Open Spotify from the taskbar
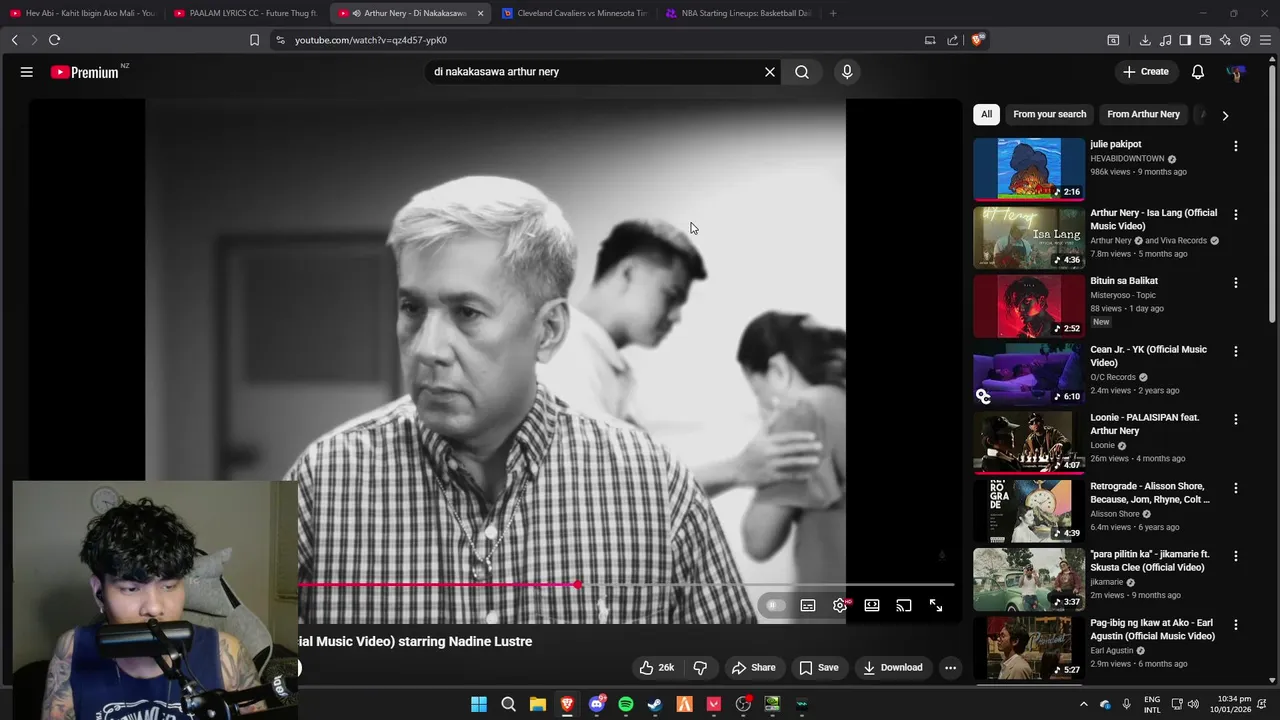This screenshot has height=720, width=1280. tap(626, 704)
